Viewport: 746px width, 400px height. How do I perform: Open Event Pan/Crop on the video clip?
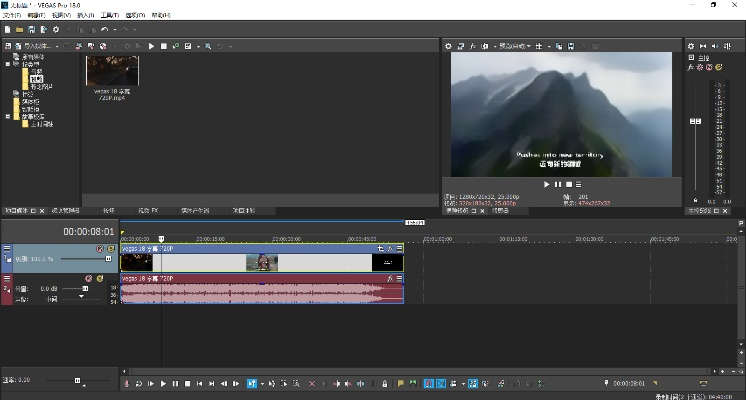click(x=380, y=249)
